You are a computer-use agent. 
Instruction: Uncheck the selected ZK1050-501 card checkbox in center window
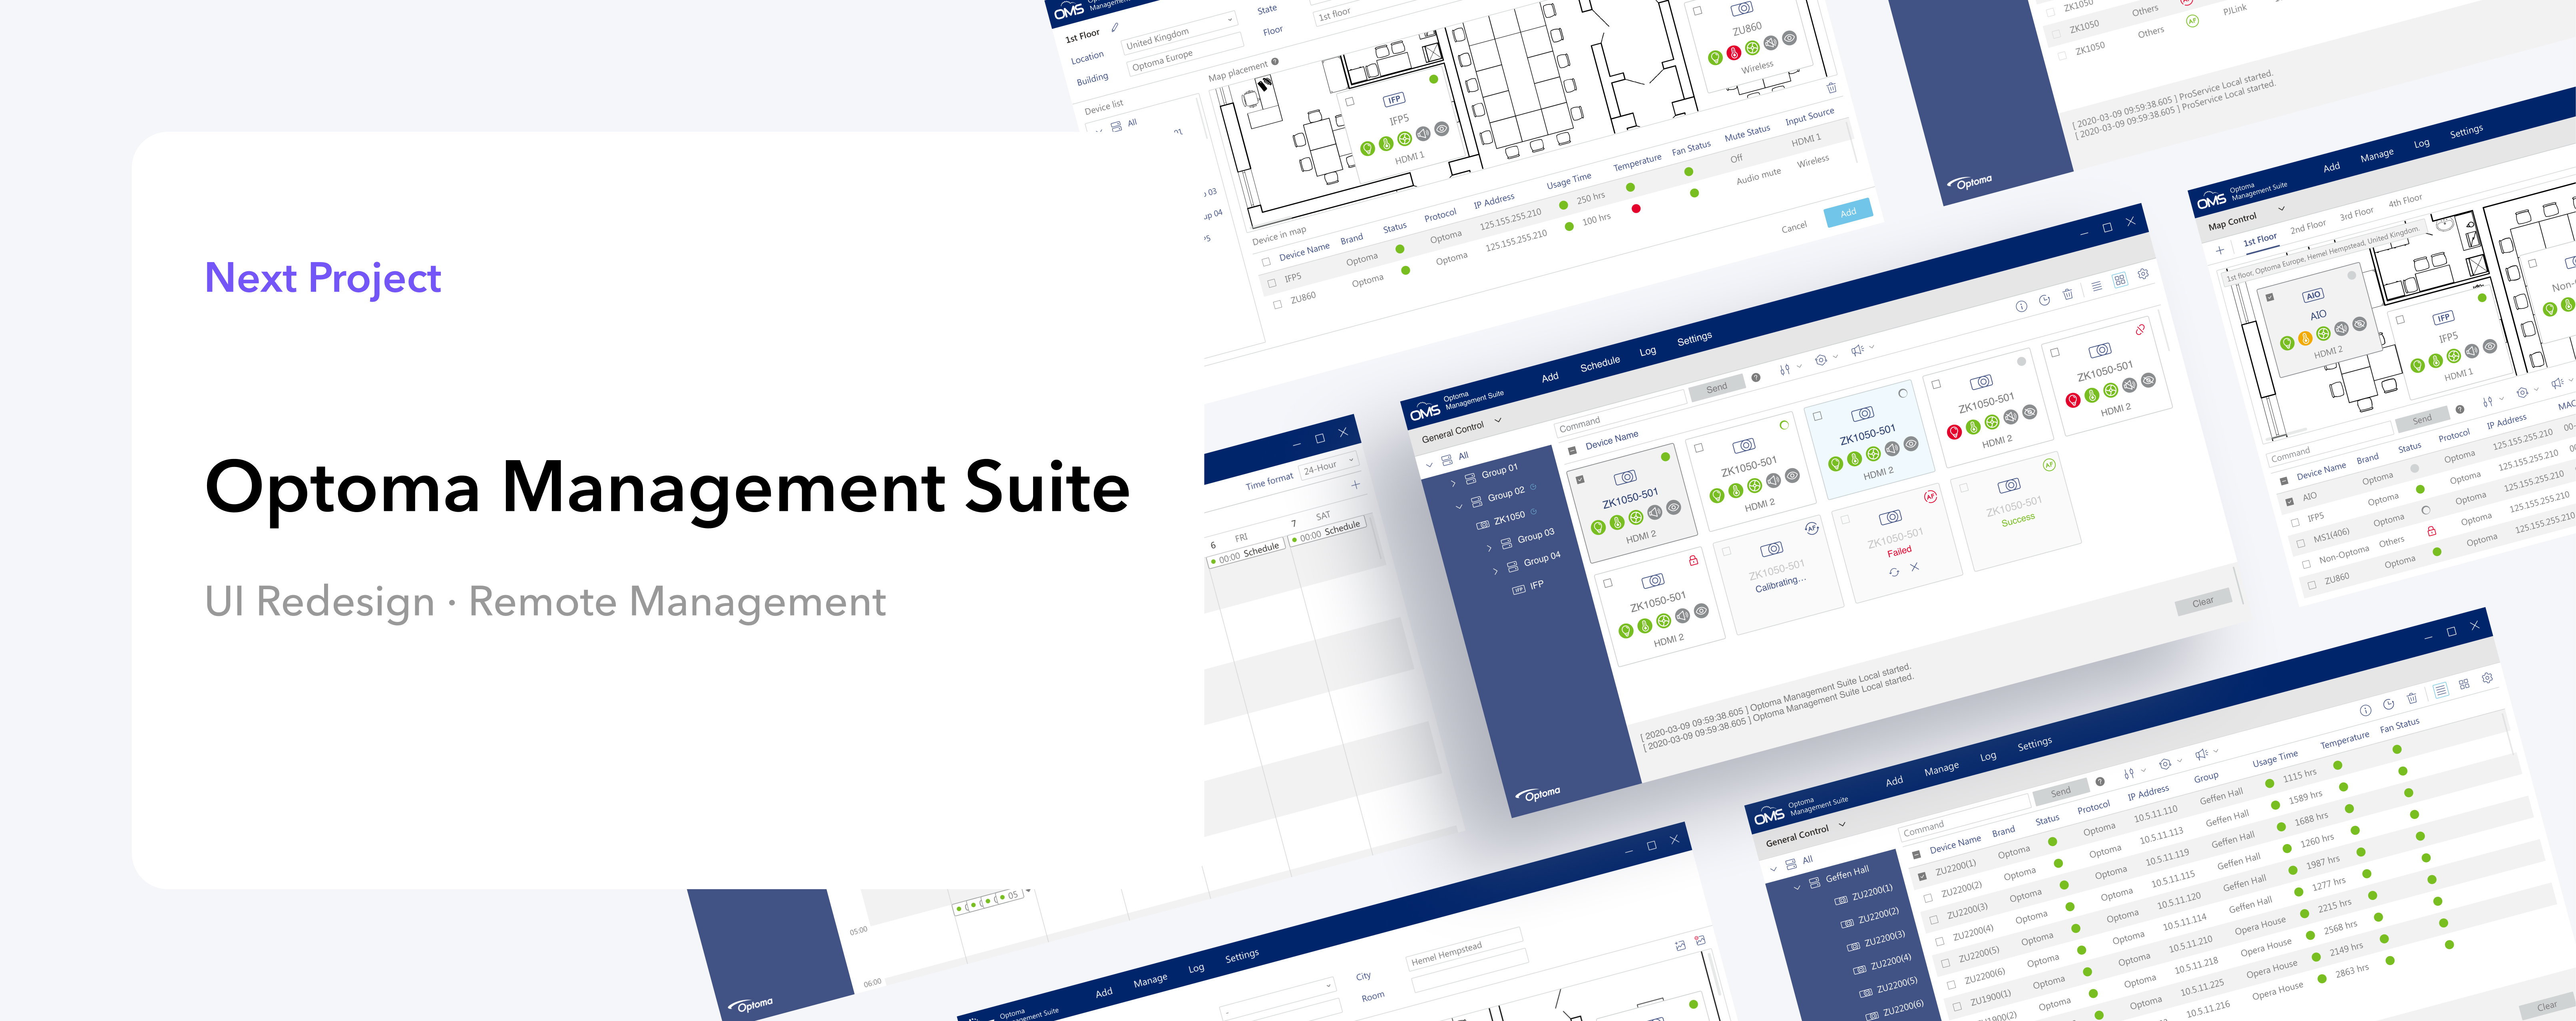pyautogui.click(x=1580, y=480)
